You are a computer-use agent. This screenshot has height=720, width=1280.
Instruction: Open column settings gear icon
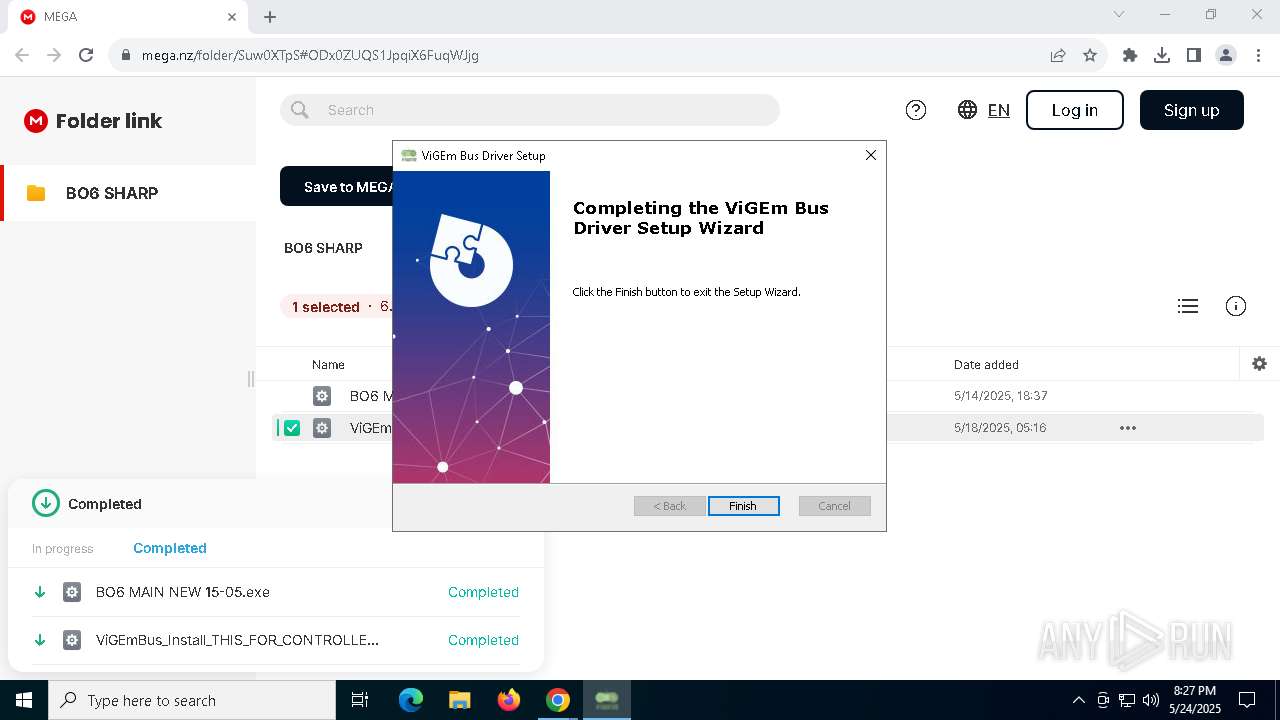point(1260,364)
